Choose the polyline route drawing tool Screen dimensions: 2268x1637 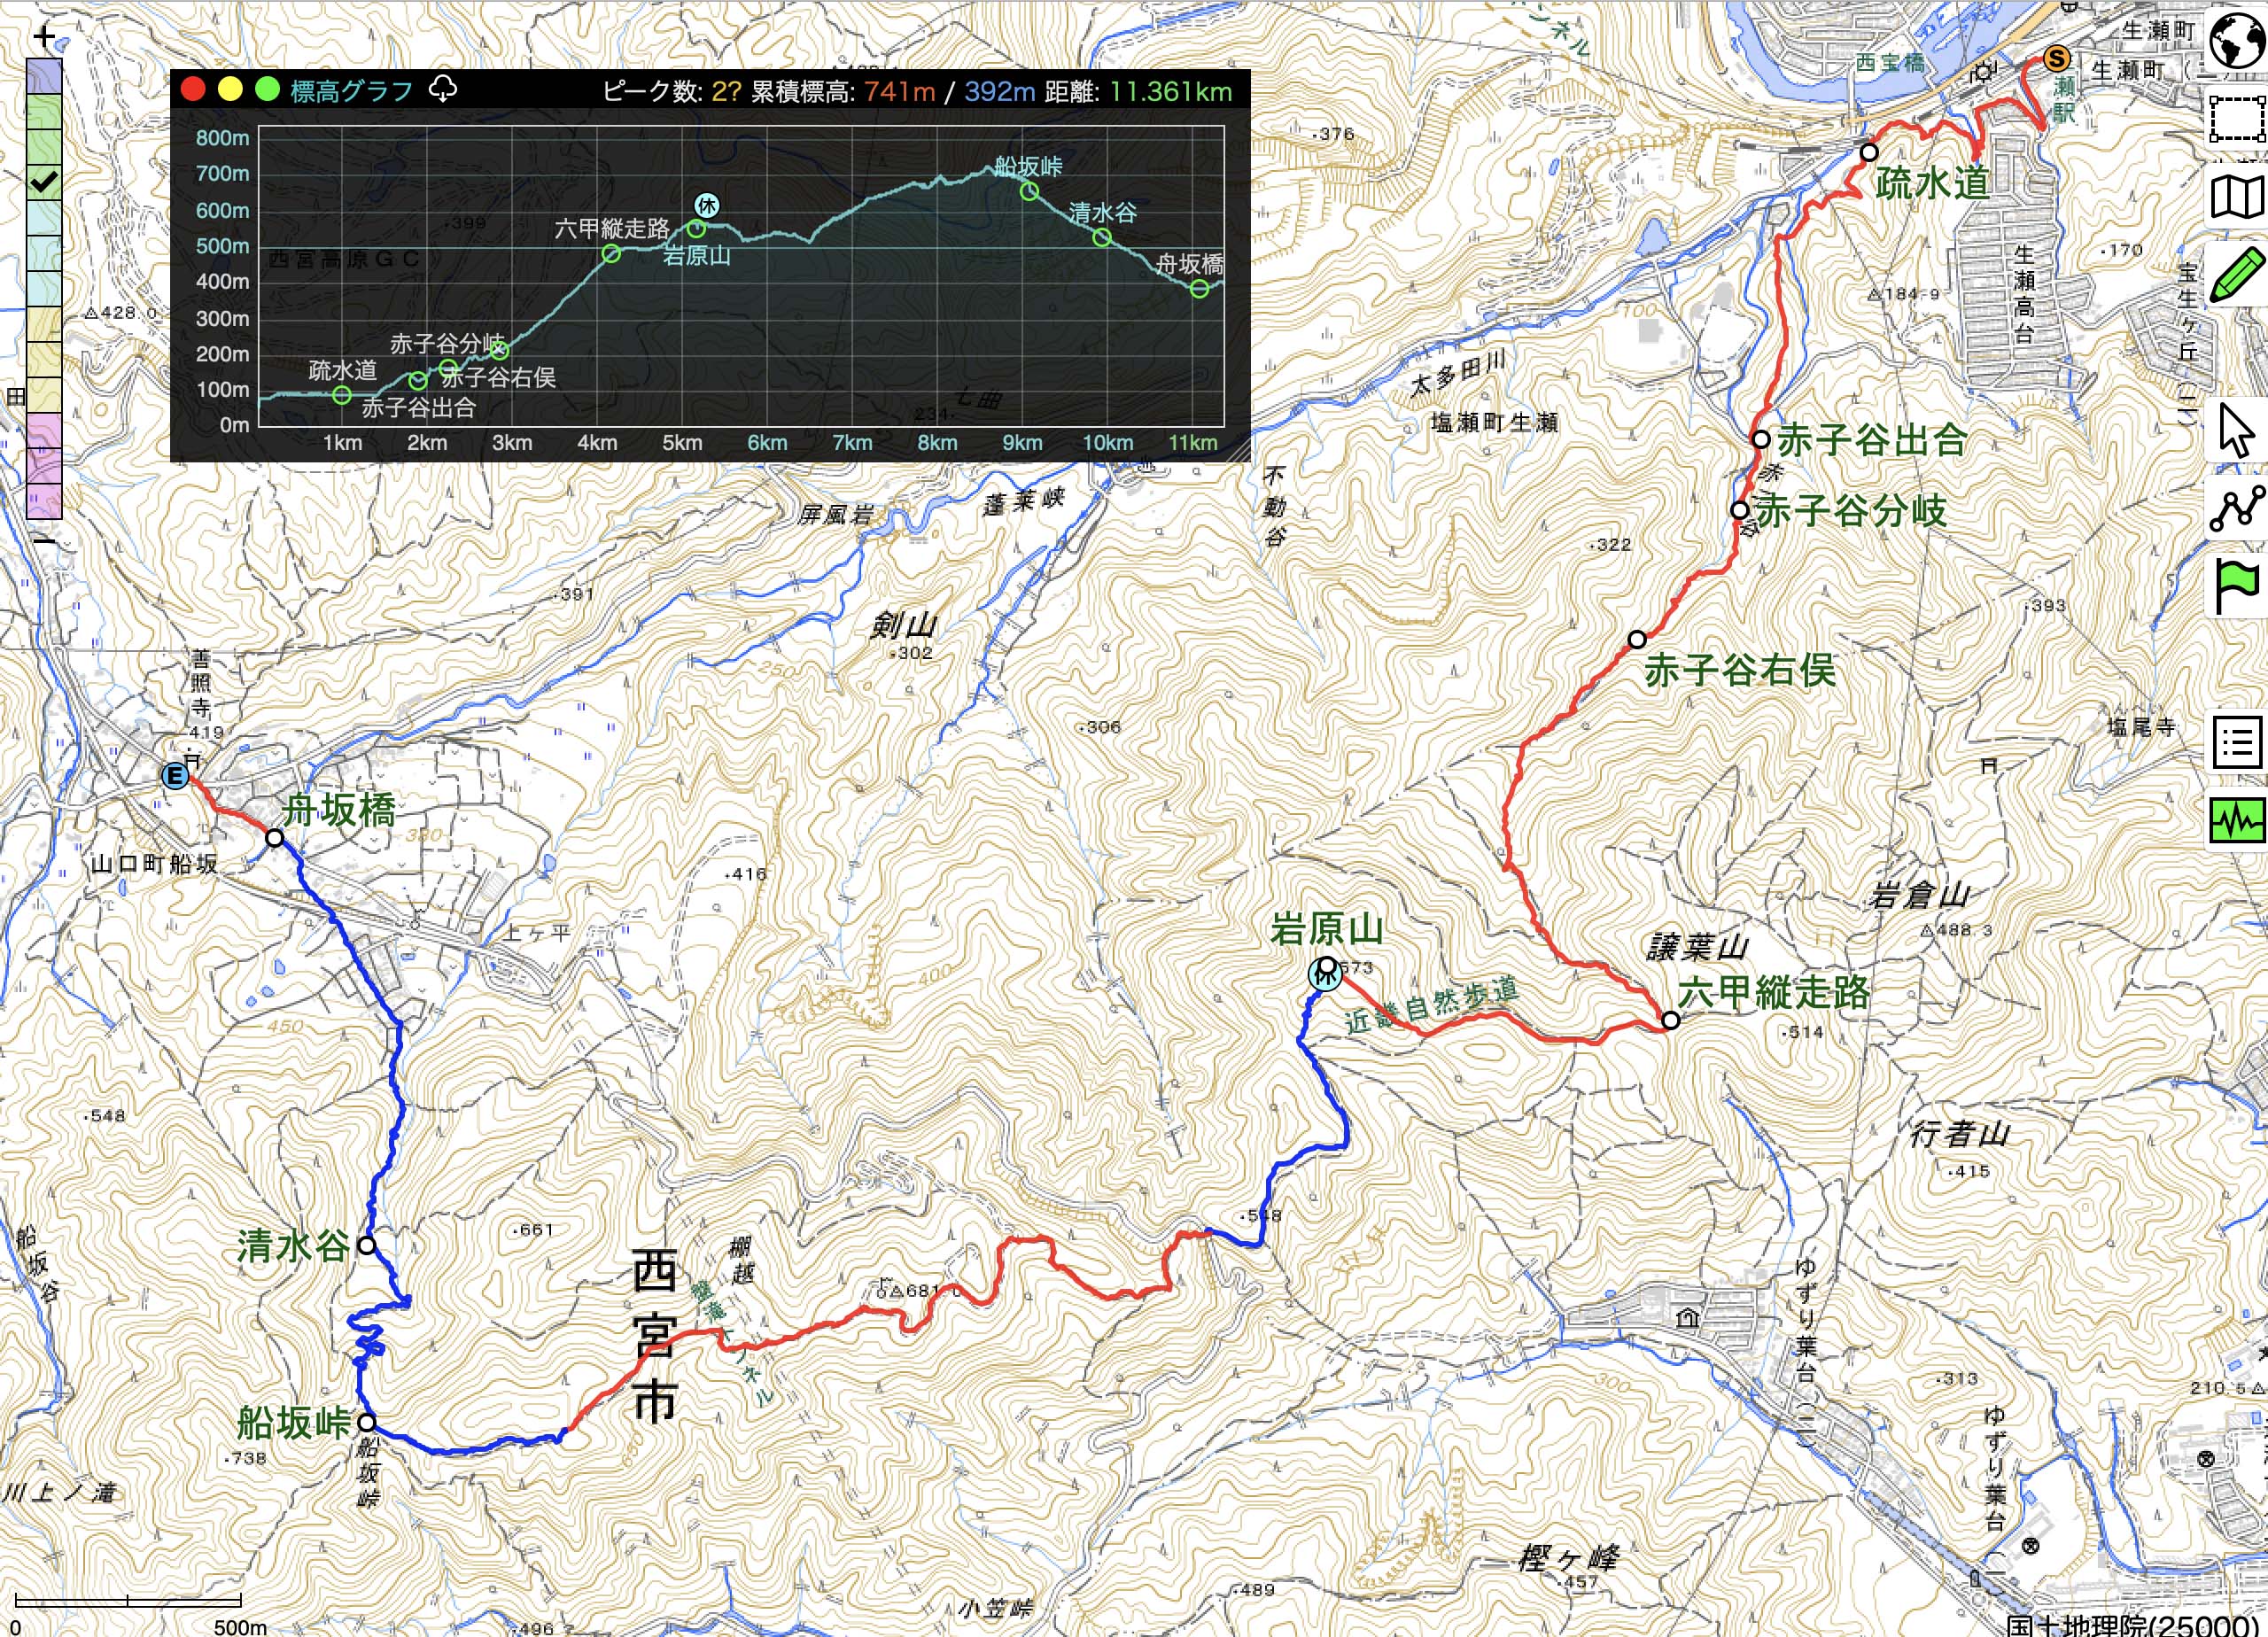(x=2235, y=508)
